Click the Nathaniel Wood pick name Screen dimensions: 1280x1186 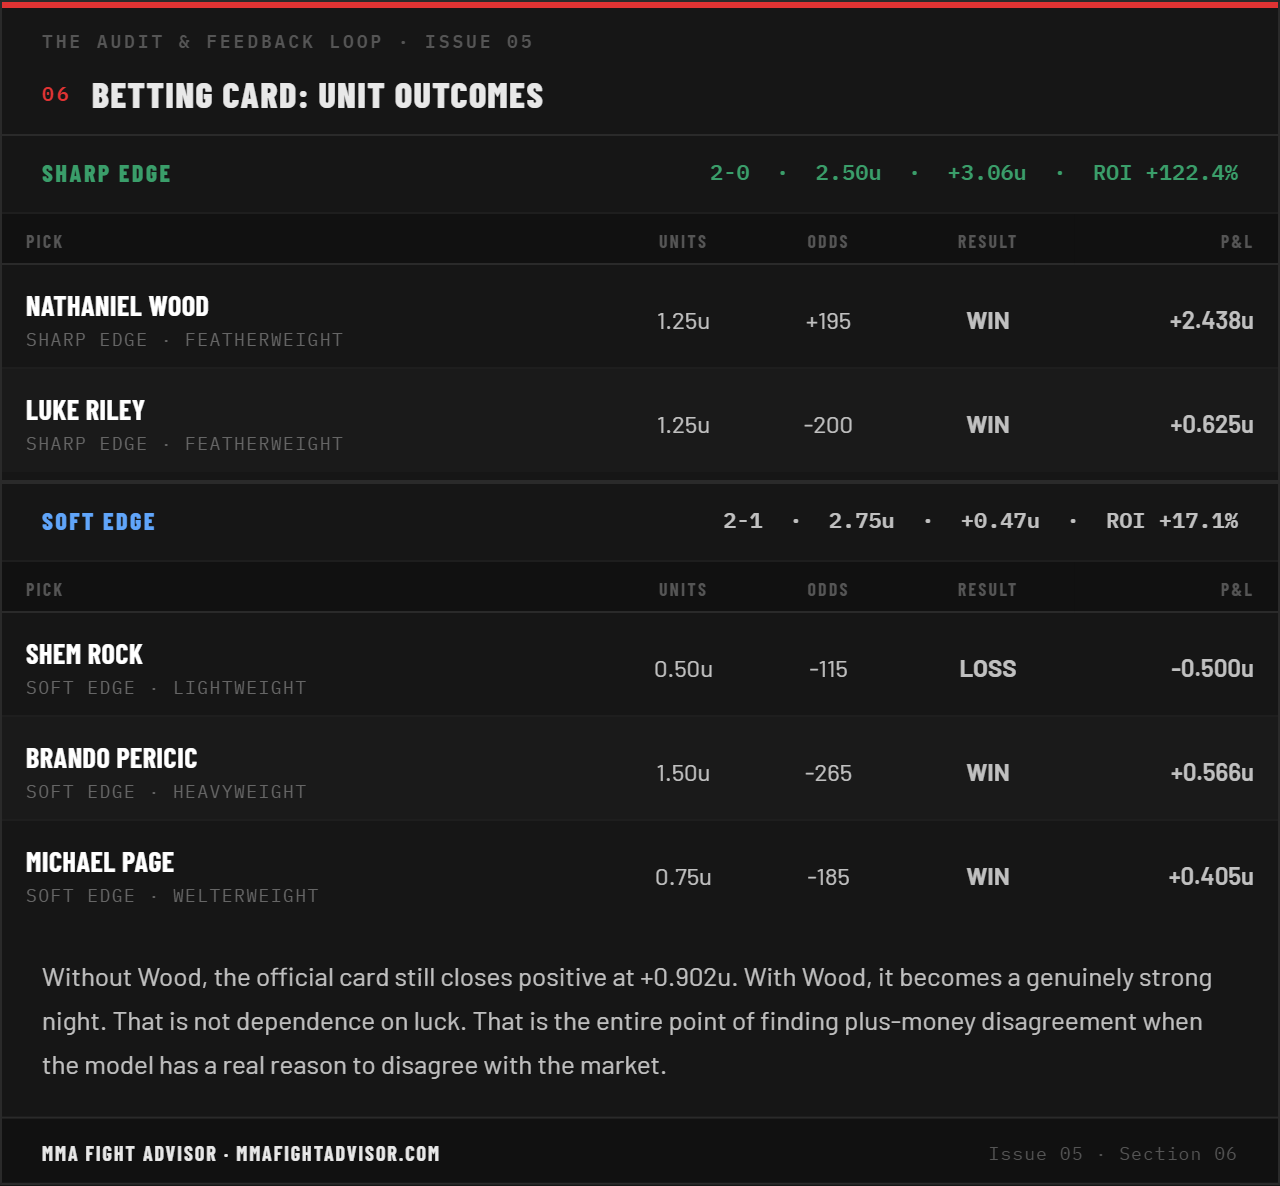(x=117, y=307)
